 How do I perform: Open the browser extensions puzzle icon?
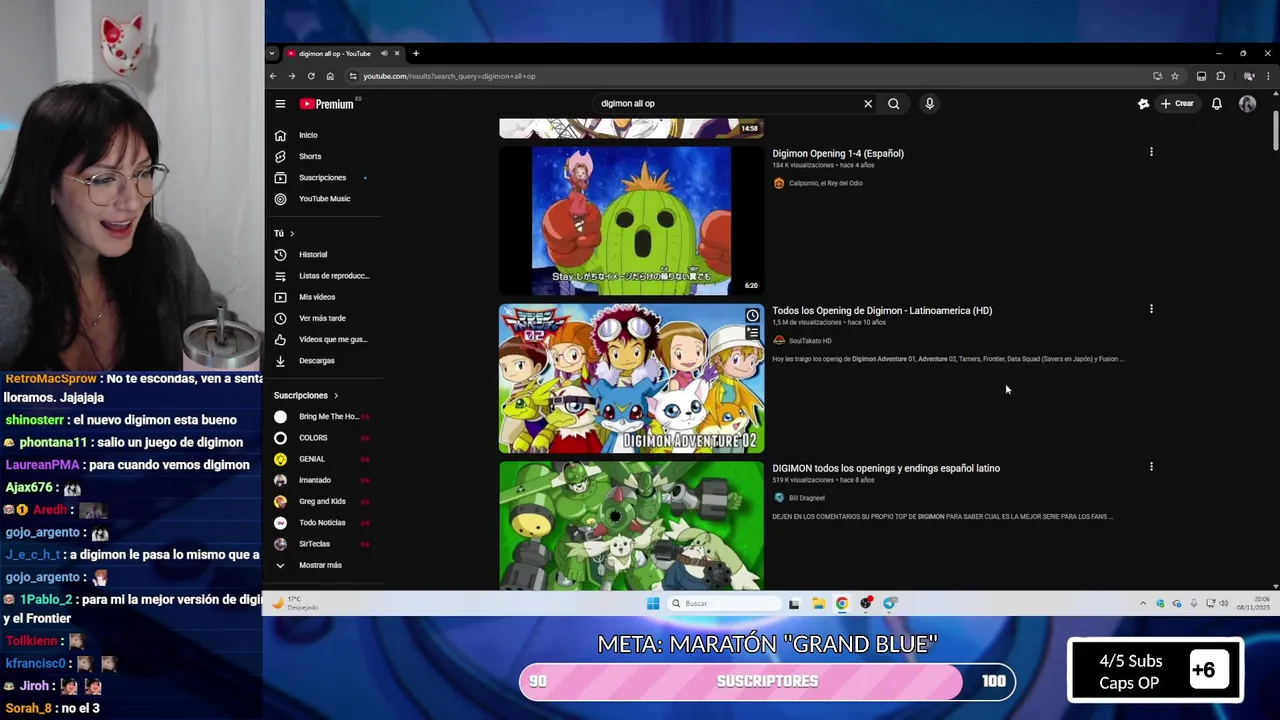tap(1220, 76)
